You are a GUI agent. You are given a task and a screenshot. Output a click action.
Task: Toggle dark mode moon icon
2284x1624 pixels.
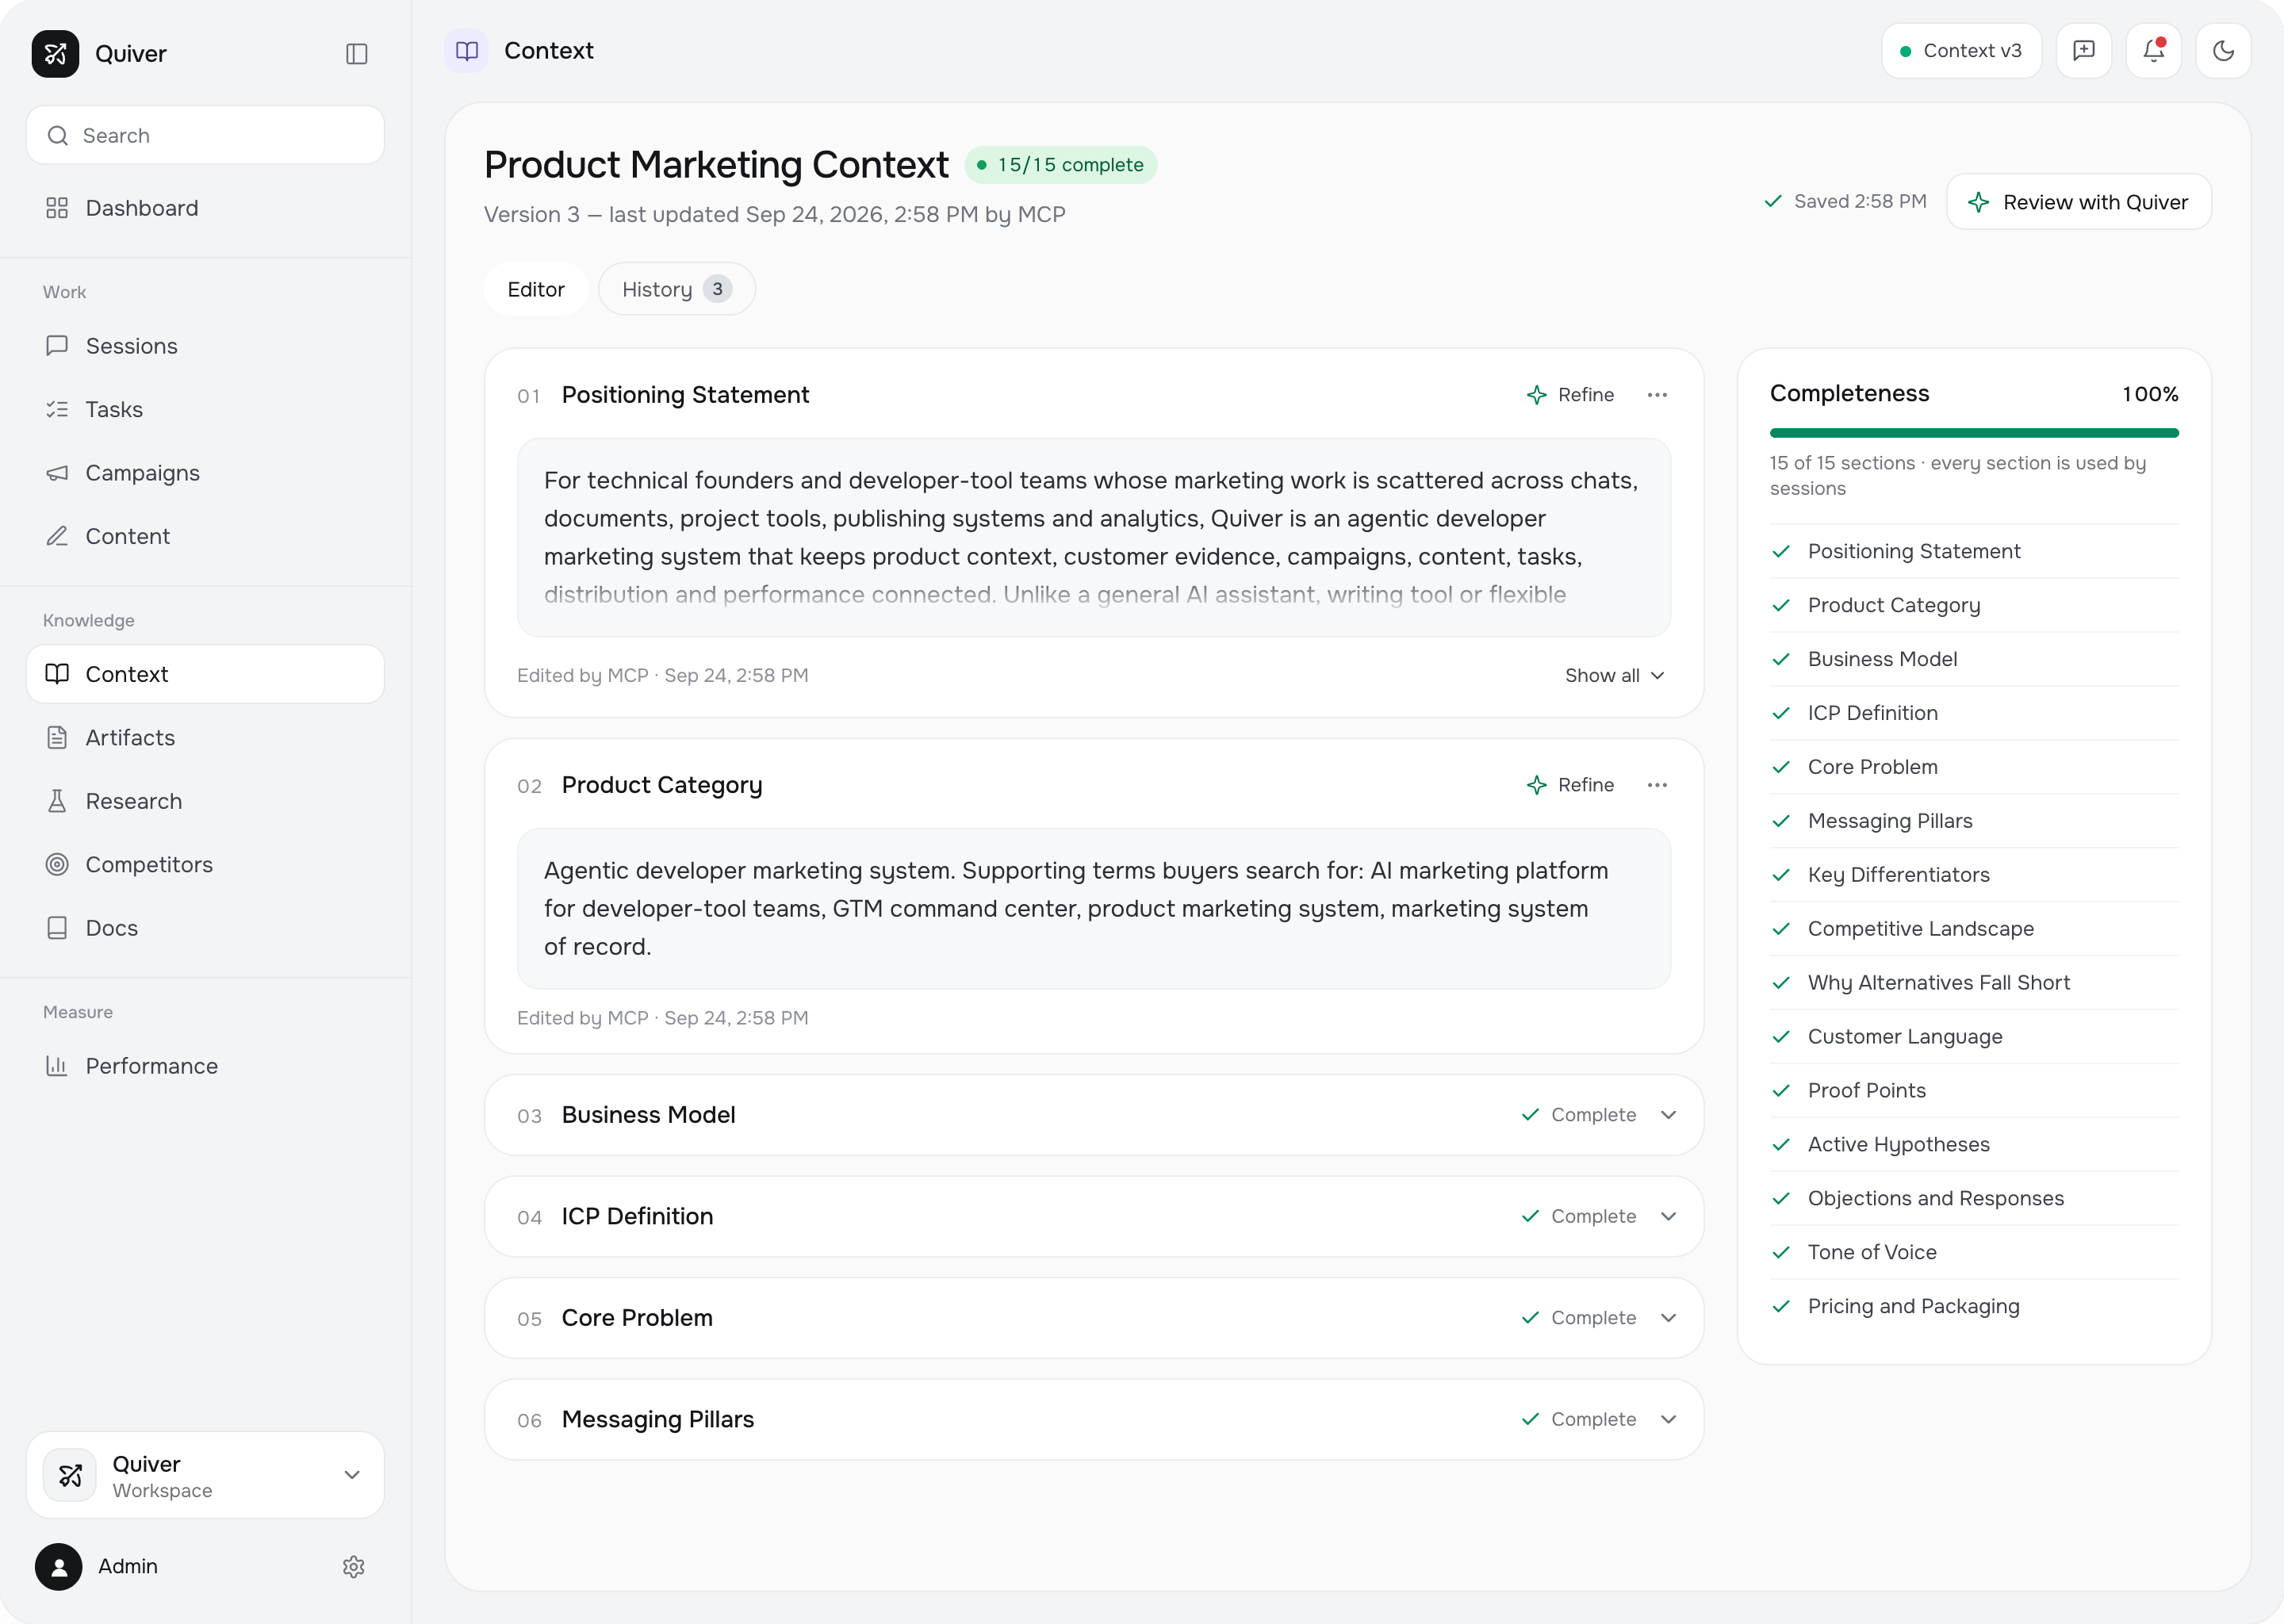point(2223,51)
